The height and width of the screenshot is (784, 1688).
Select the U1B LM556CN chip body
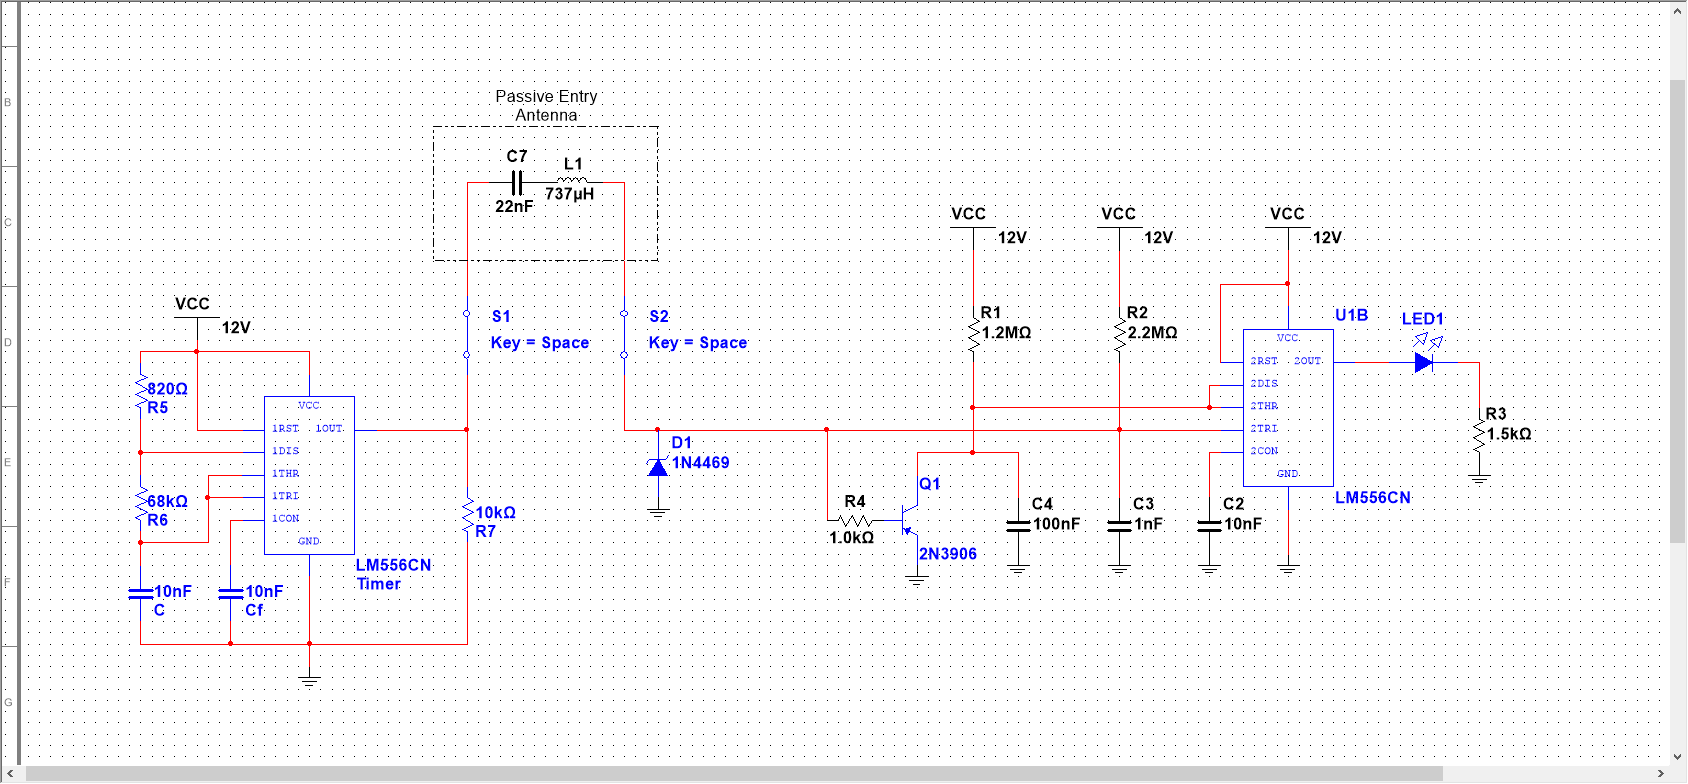coord(1288,407)
